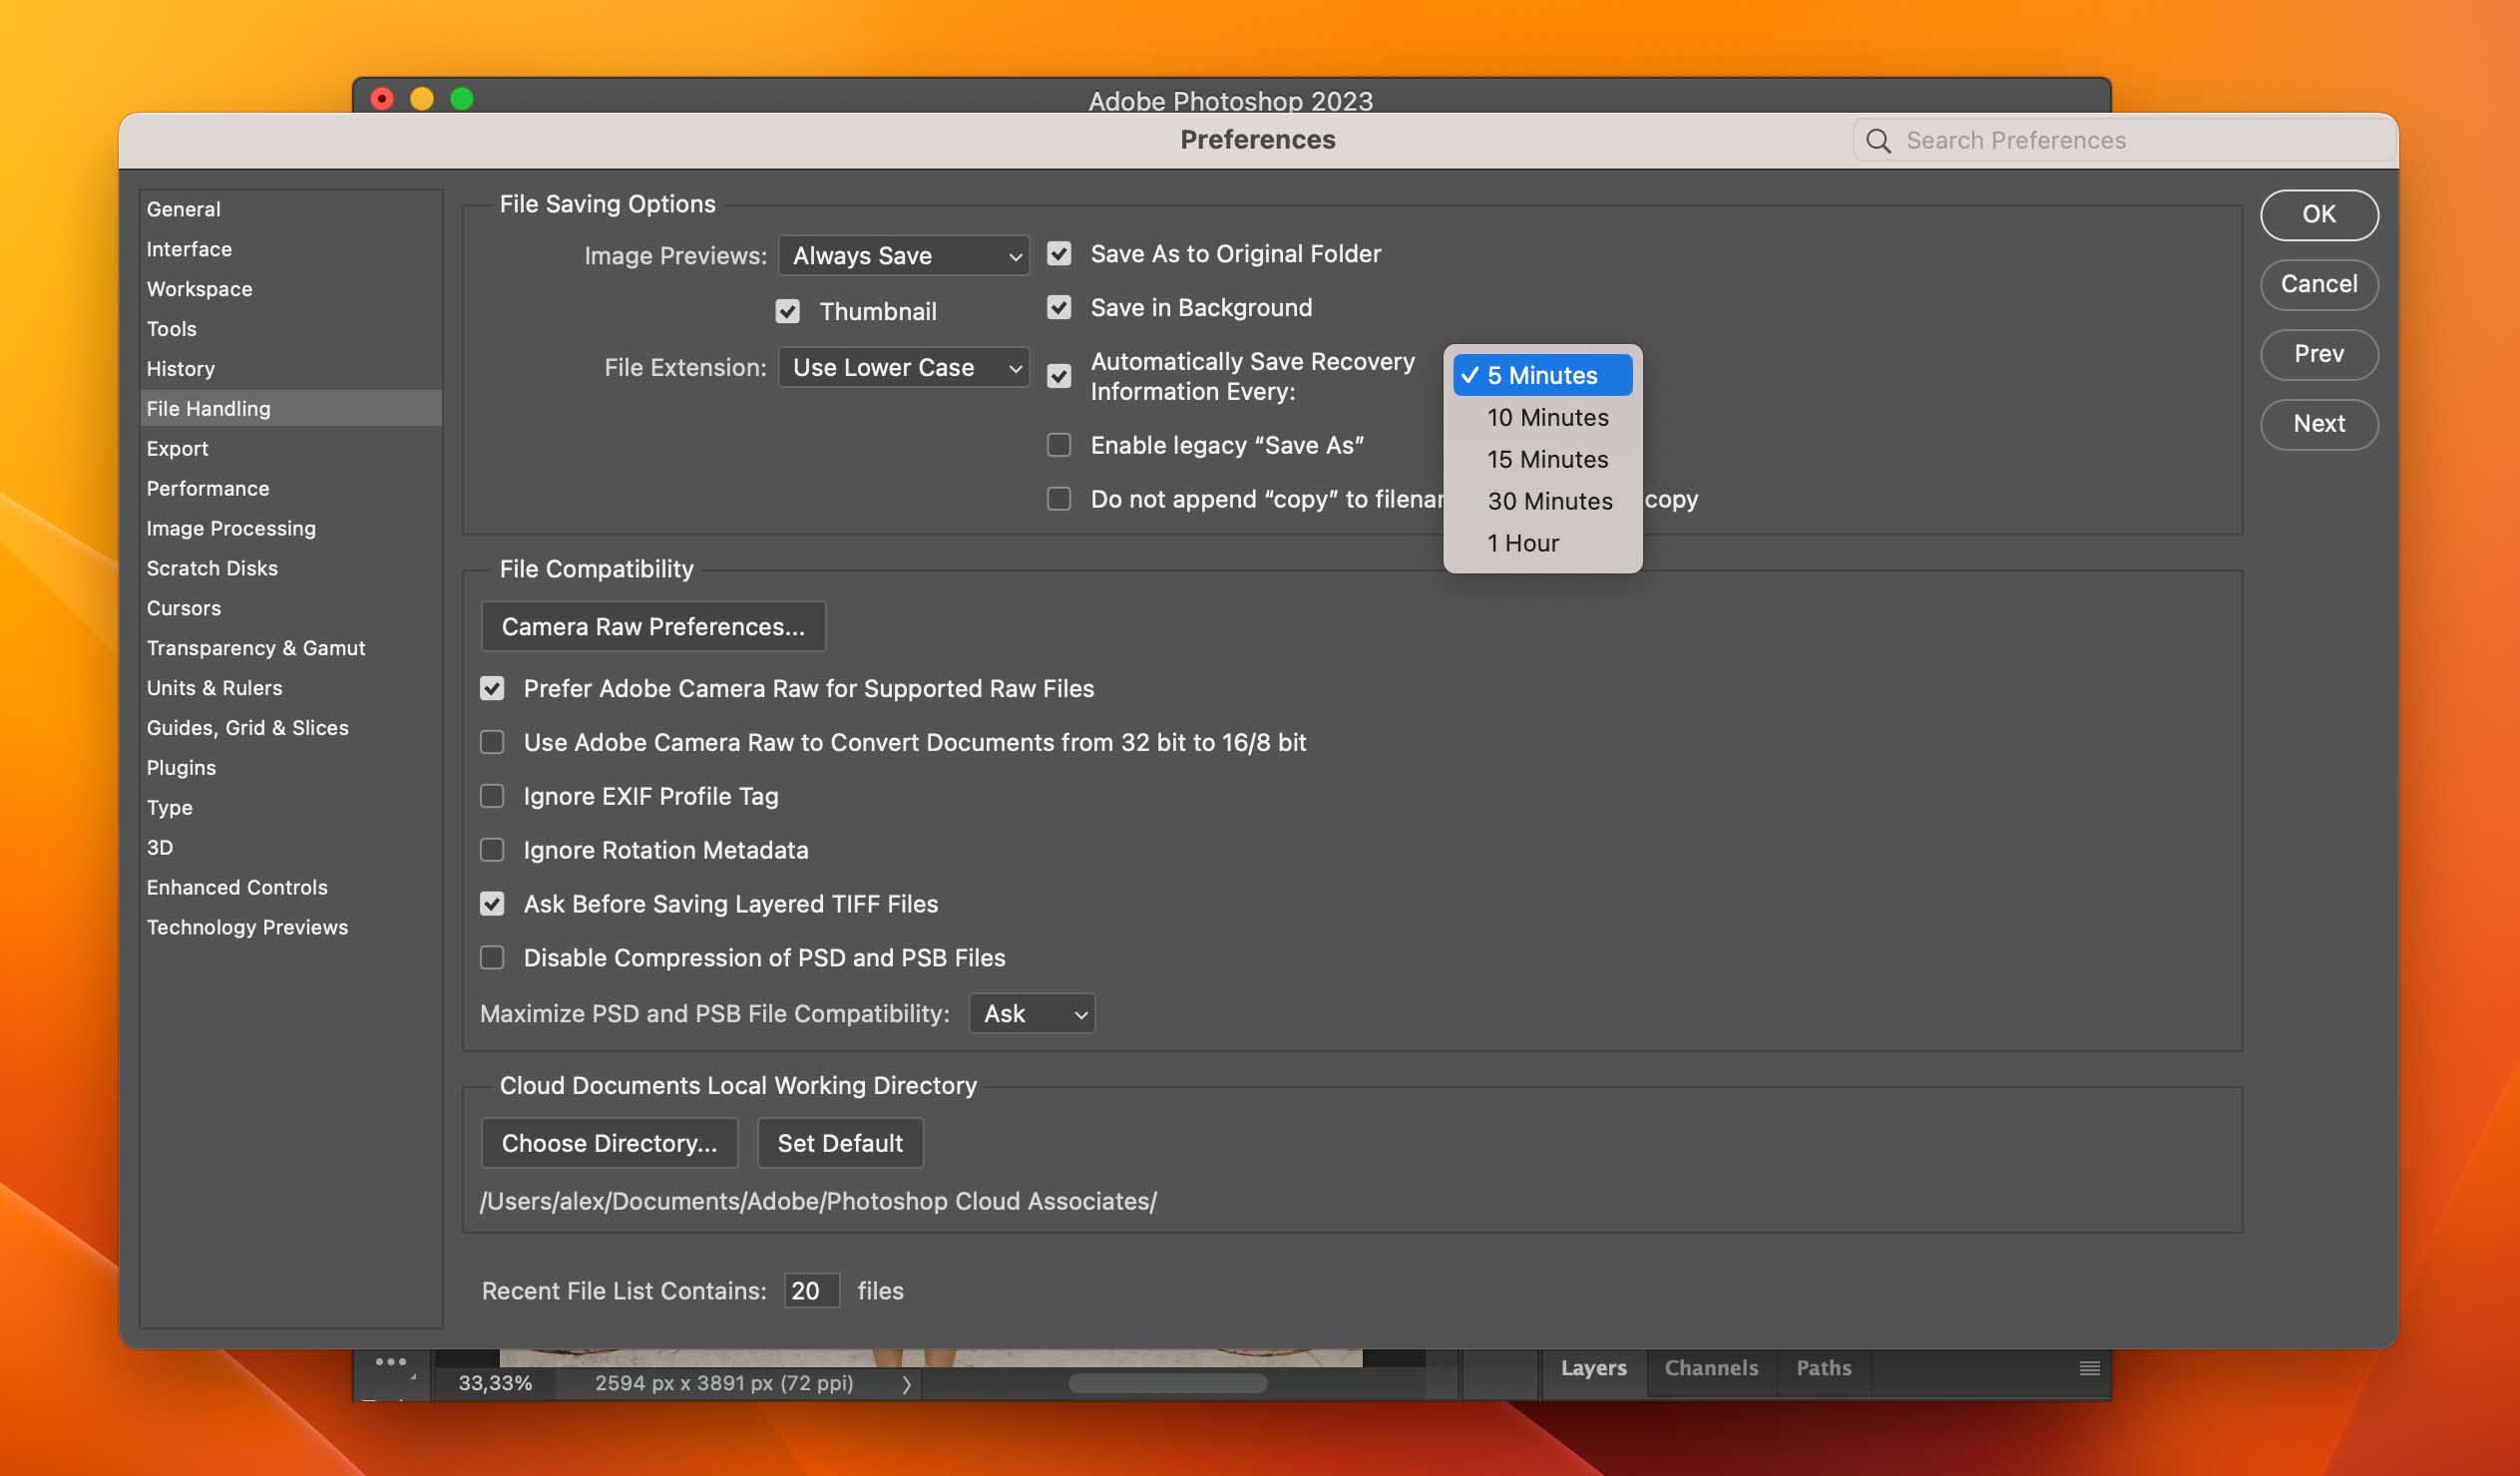Open Performance preferences category
This screenshot has height=1476, width=2520.
click(290, 489)
